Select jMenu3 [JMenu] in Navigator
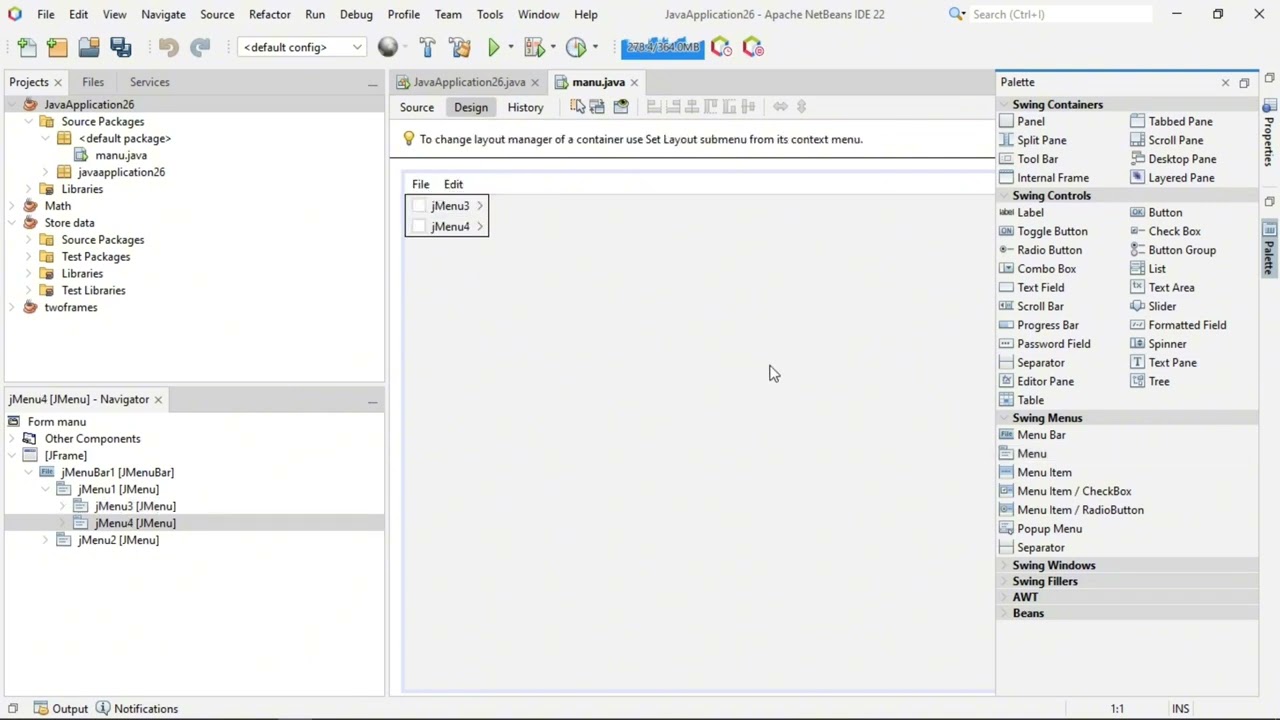 [x=135, y=506]
